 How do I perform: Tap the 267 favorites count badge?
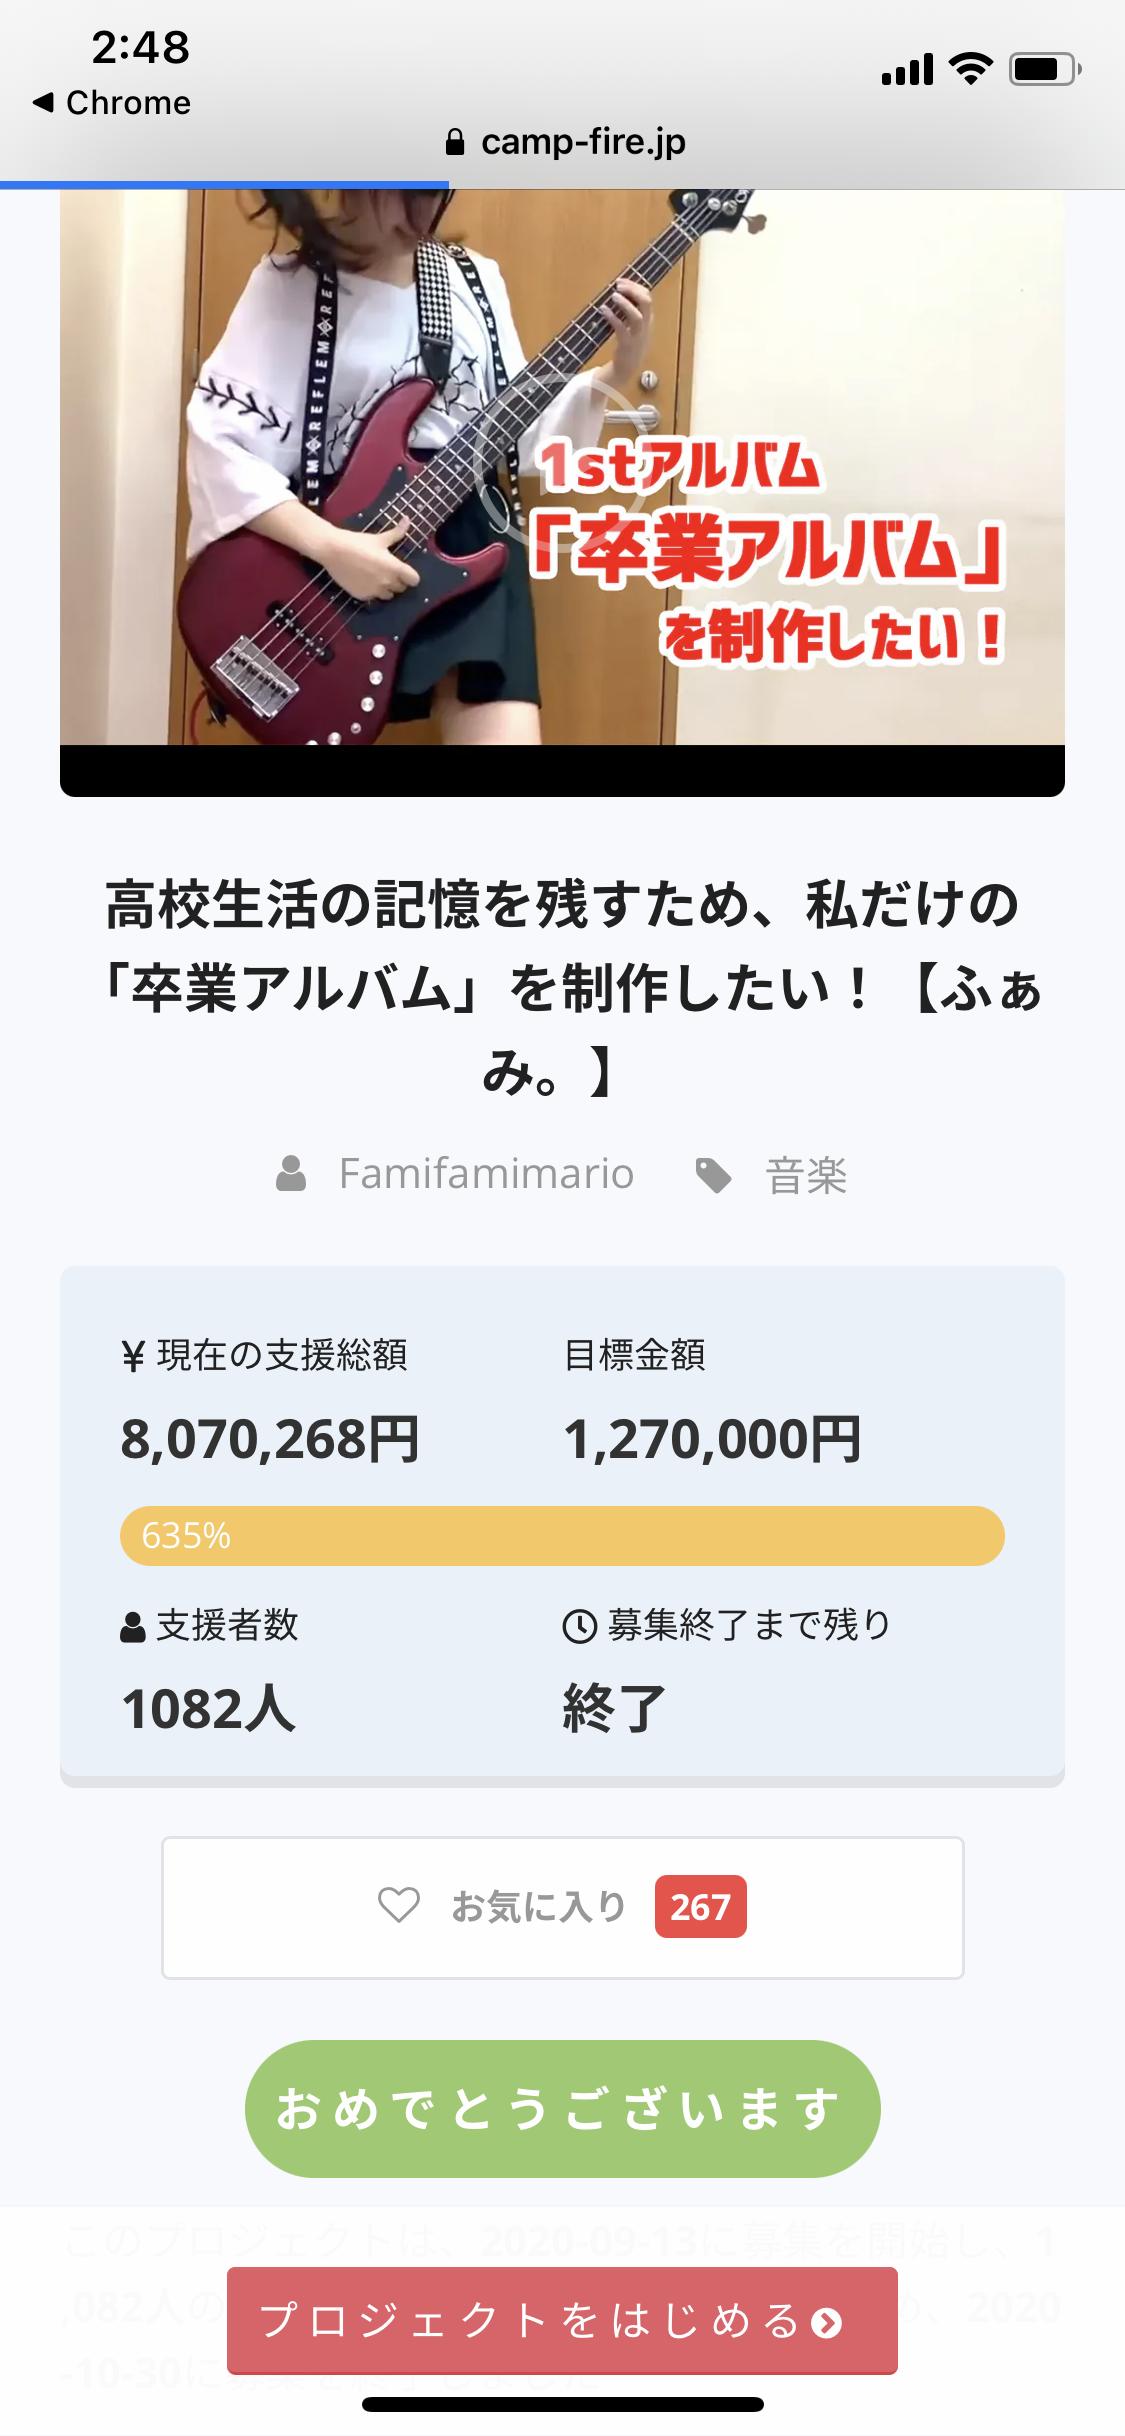(x=700, y=1907)
